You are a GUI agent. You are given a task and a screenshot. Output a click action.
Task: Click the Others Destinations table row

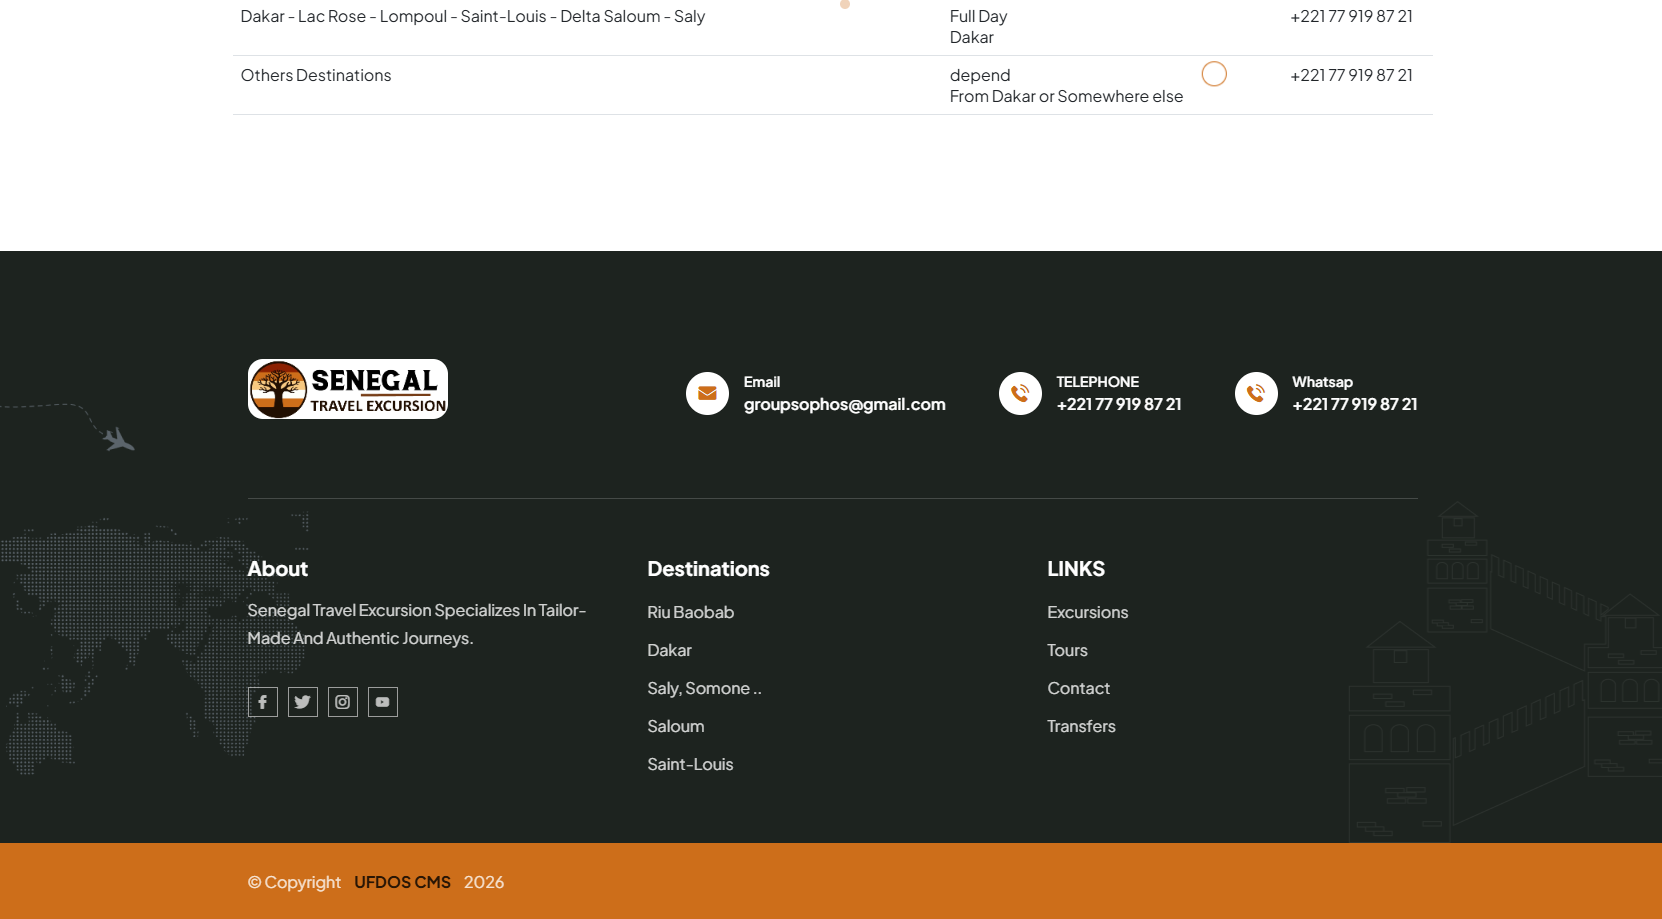pyautogui.click(x=316, y=76)
